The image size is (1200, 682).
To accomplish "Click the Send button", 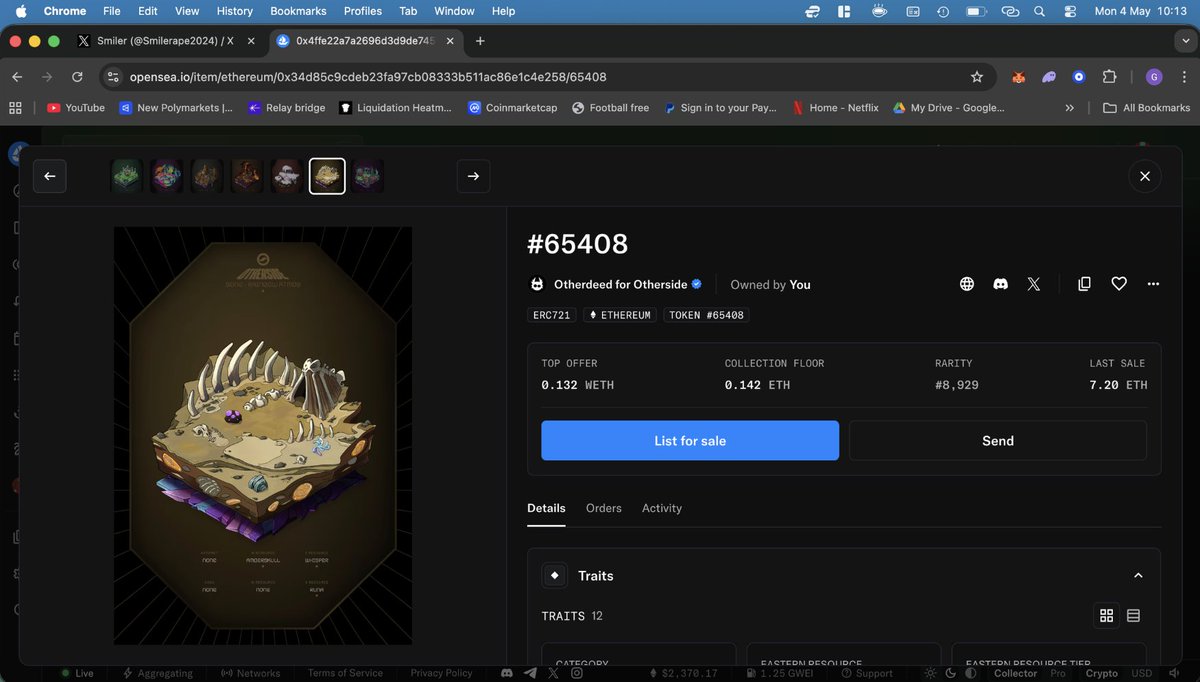I will pos(998,441).
